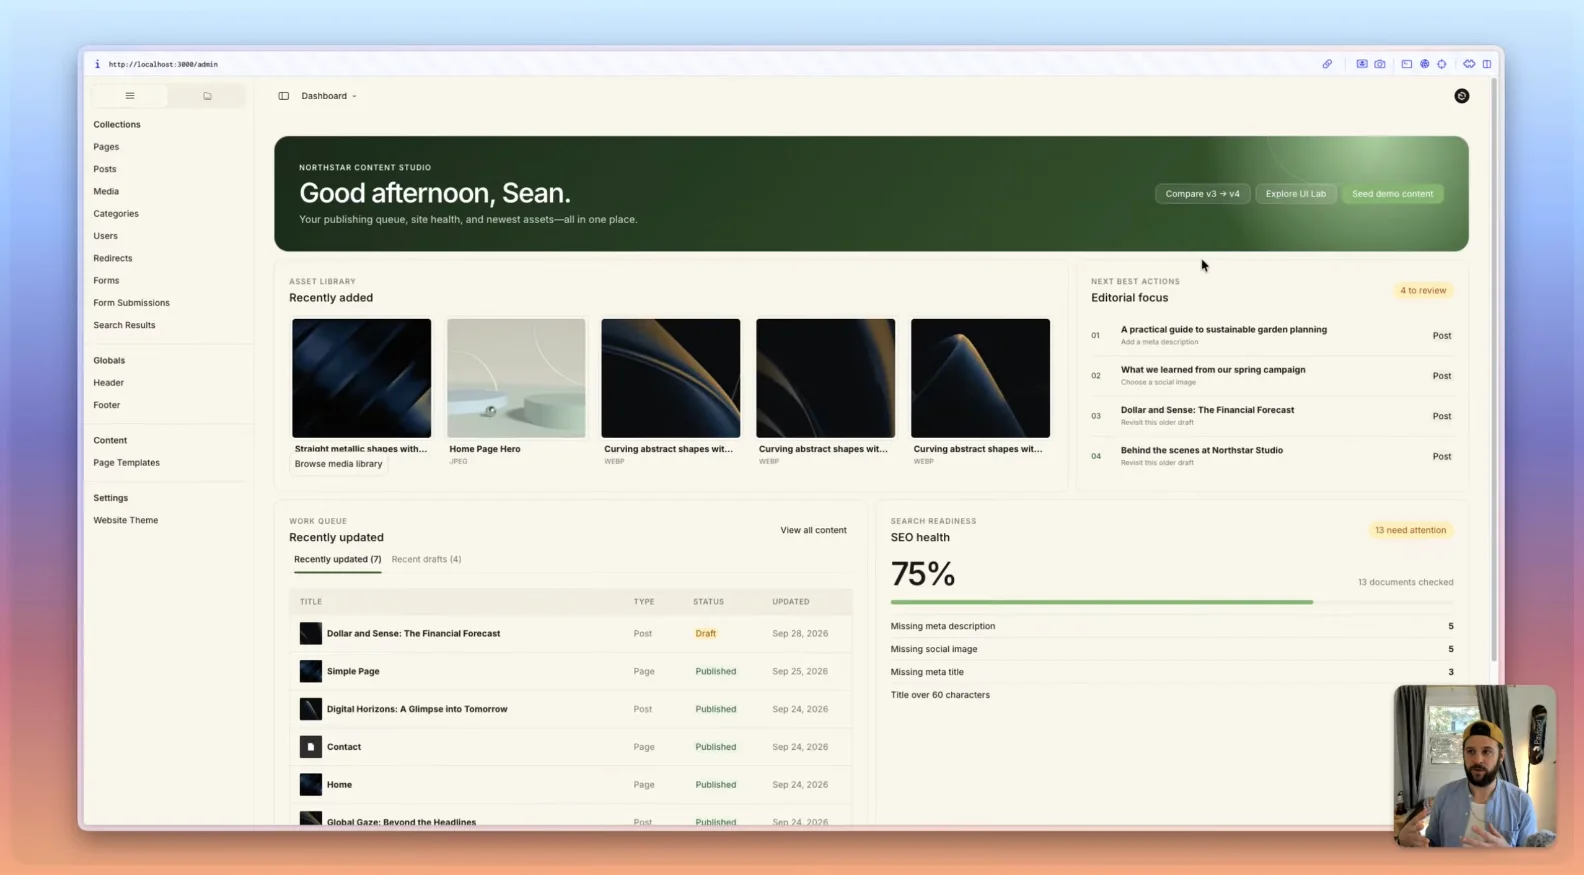
Task: Click the code brackets icon in toolbar
Action: 1469,64
